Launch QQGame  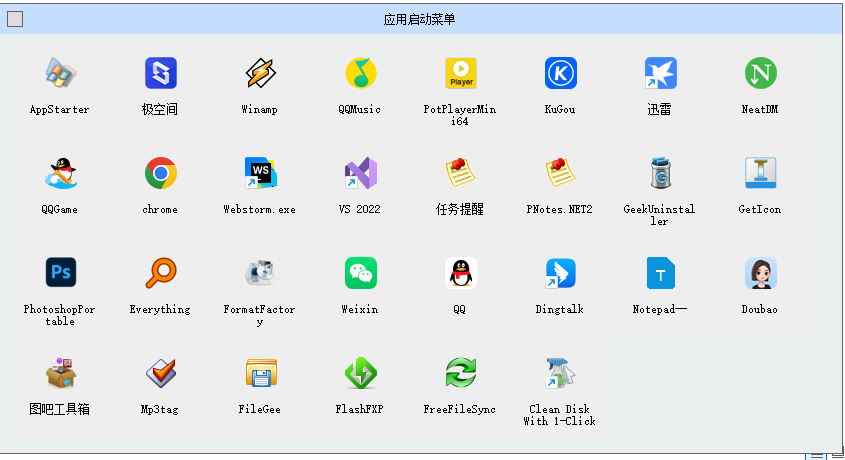pos(60,173)
